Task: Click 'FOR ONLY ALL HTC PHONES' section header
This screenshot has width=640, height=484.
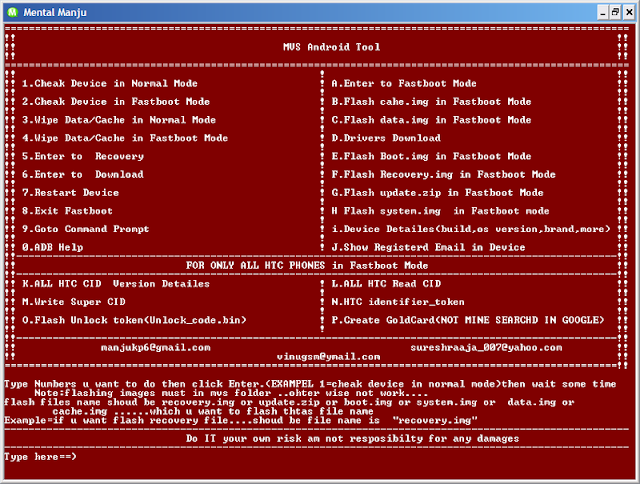Action: tap(307, 266)
